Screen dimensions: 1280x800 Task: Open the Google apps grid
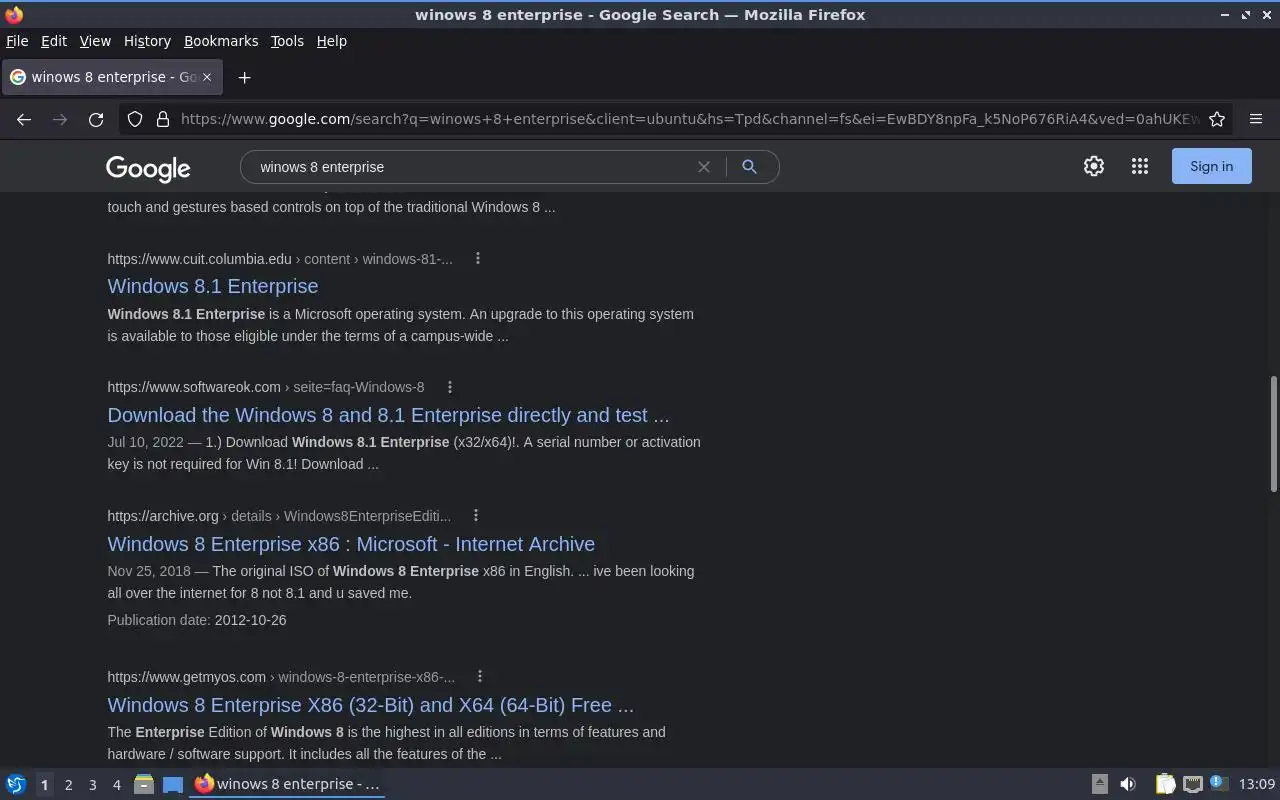coord(1140,167)
